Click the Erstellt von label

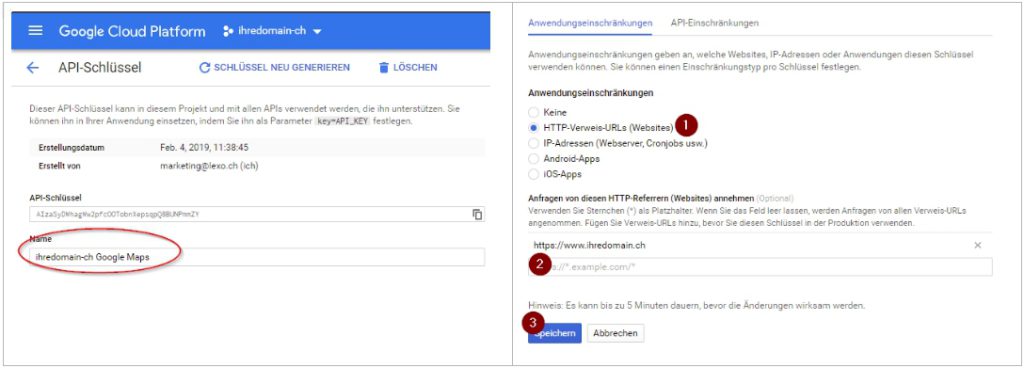pyautogui.click(x=59, y=166)
